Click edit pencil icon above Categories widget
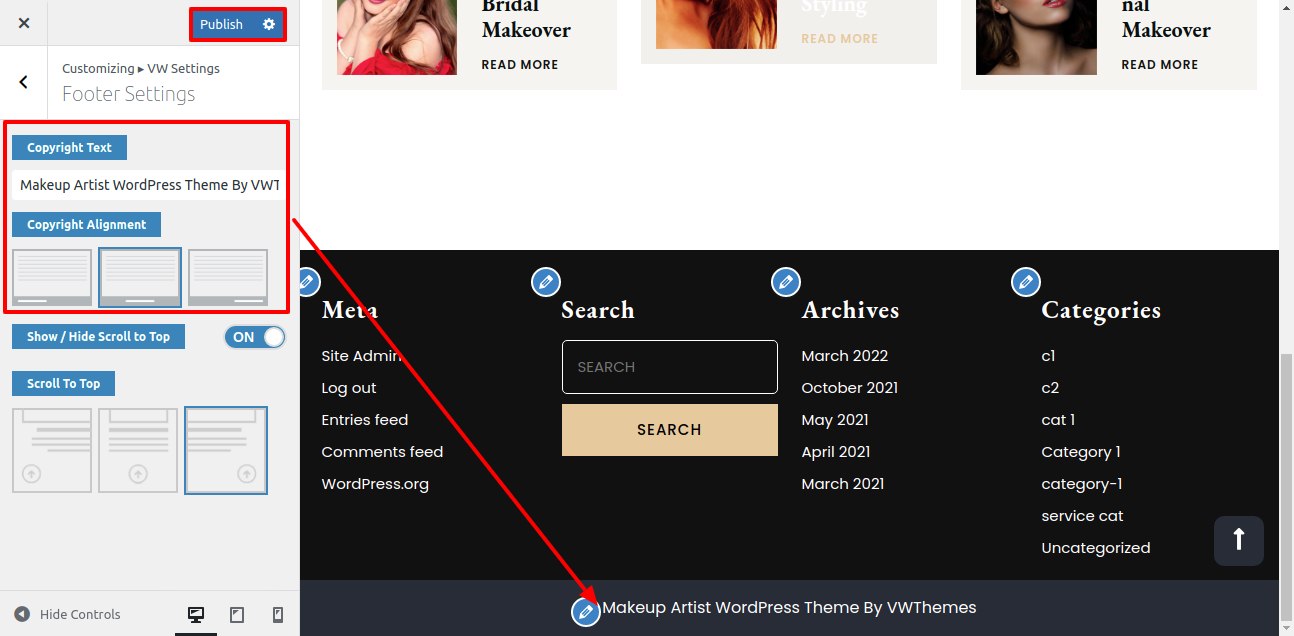 [x=1025, y=282]
